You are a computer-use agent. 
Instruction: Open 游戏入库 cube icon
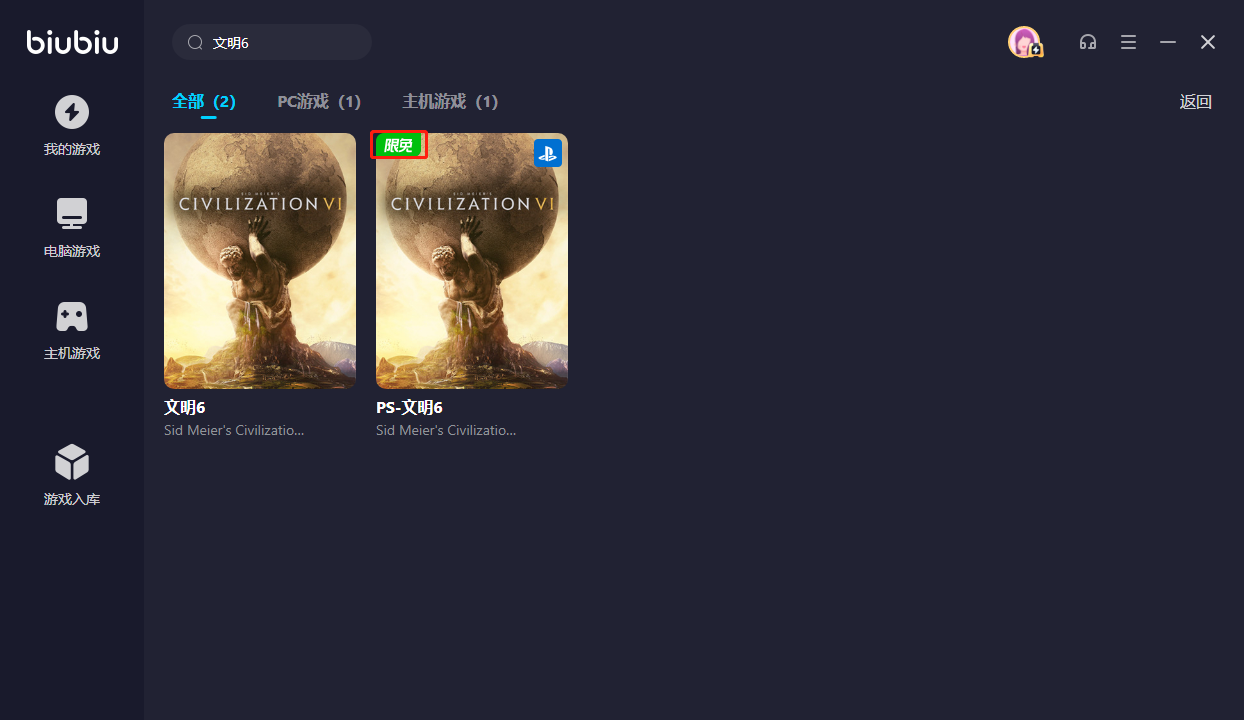coord(72,462)
